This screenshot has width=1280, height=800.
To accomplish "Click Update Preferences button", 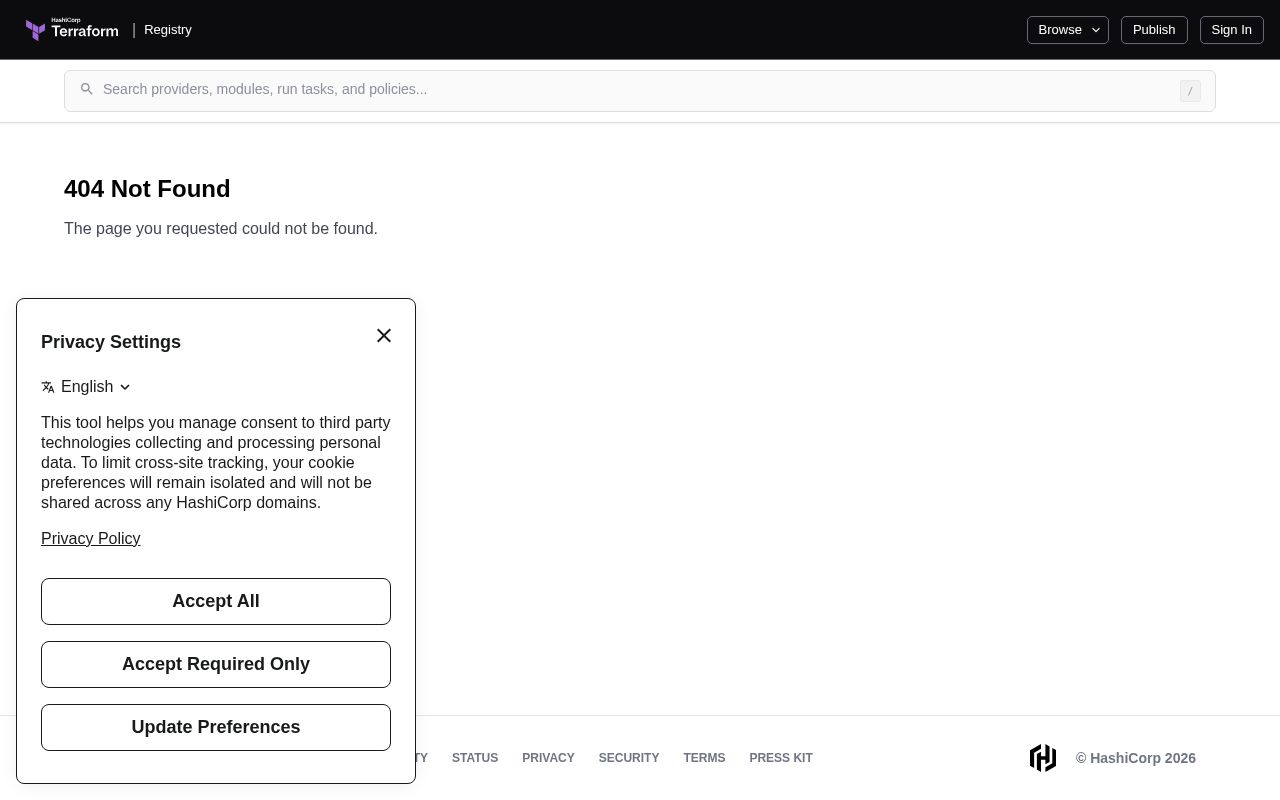I will pyautogui.click(x=216, y=727).
